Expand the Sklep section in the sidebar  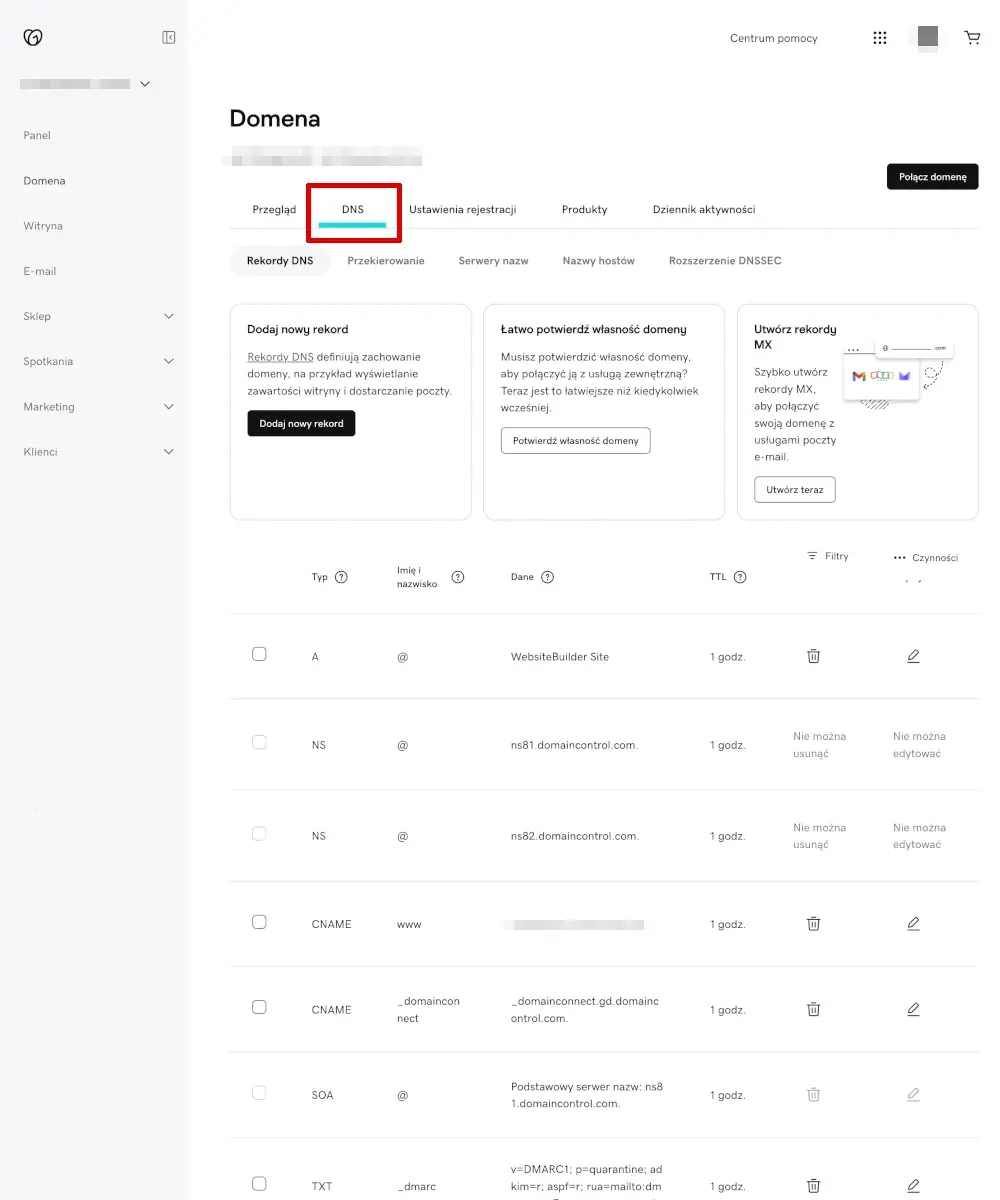pos(95,316)
